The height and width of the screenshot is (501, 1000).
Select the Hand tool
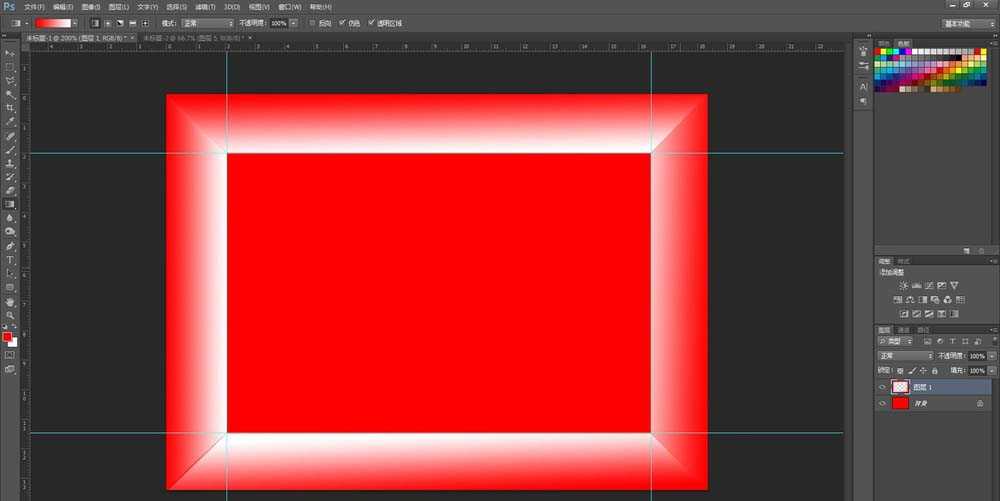(x=10, y=301)
